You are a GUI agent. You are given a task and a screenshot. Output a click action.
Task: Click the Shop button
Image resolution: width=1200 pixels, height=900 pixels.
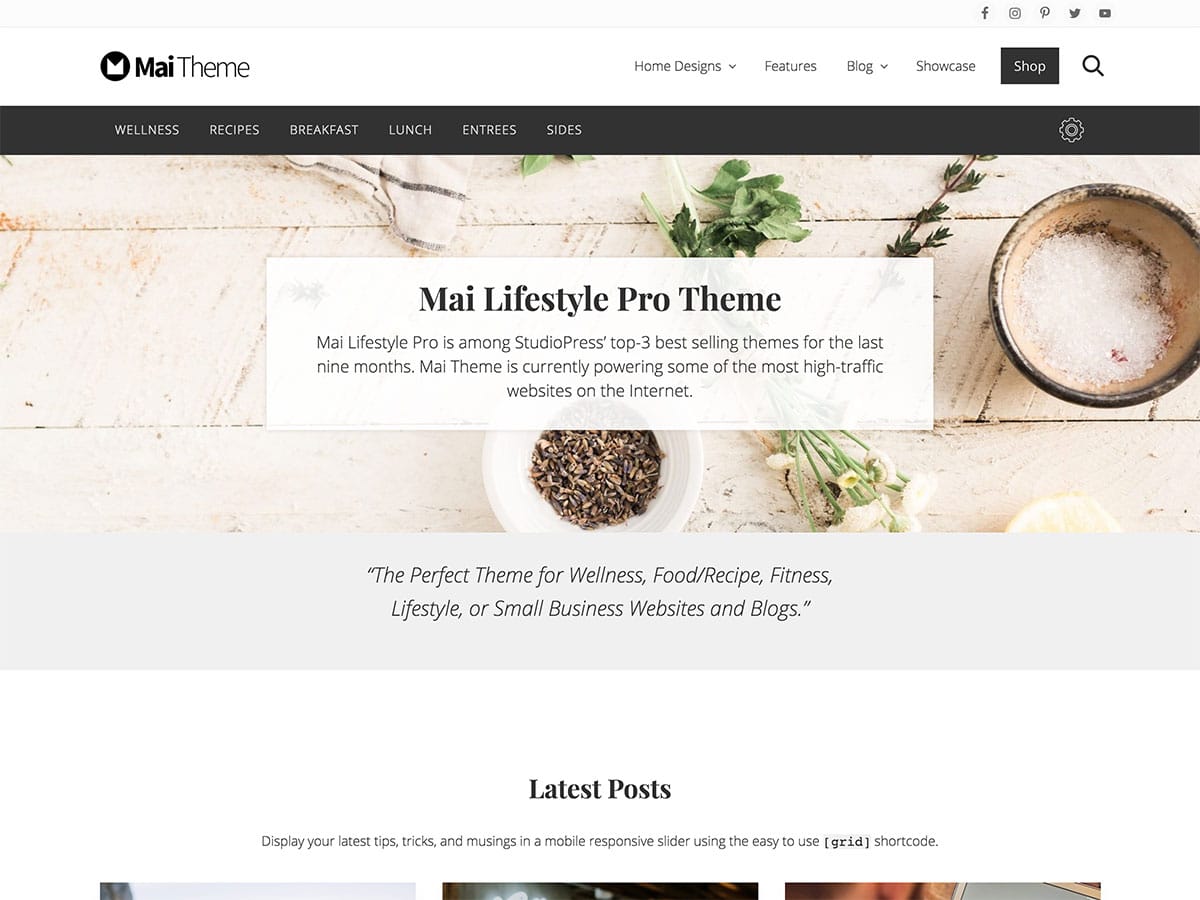[x=1029, y=66]
